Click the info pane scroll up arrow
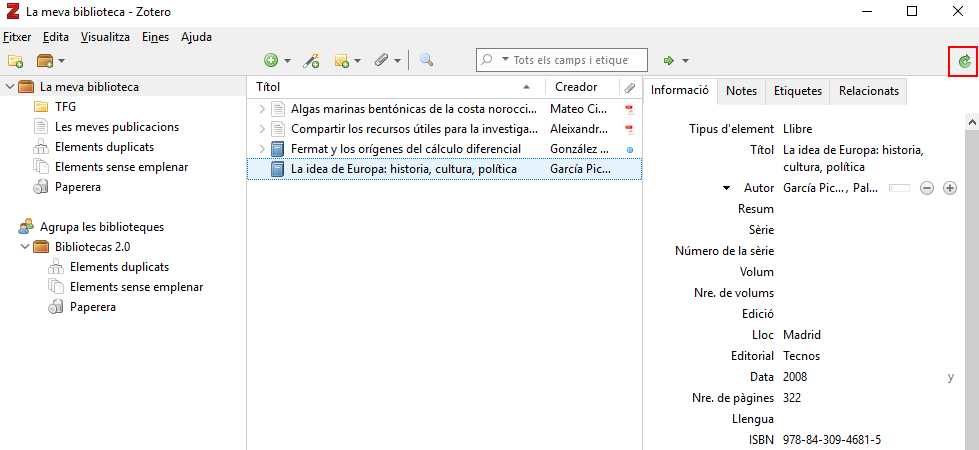The width and height of the screenshot is (979, 450). pos(972,123)
